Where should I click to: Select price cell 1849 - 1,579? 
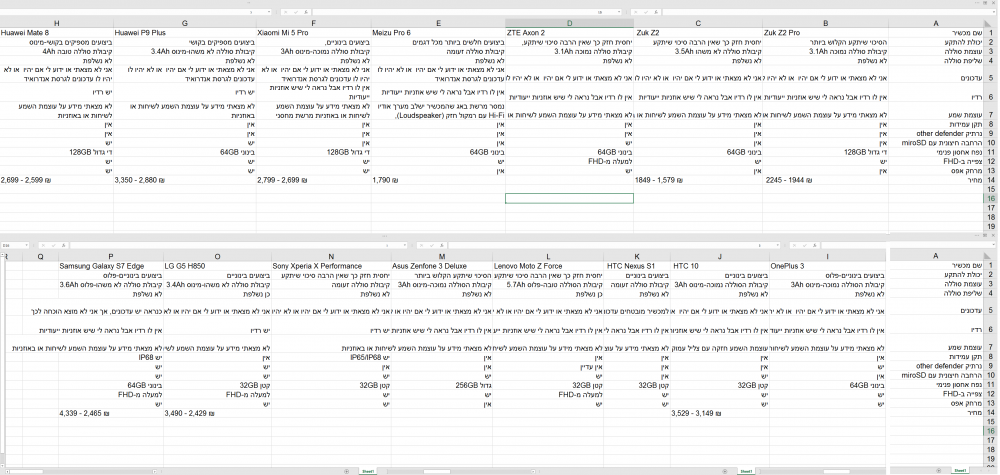coord(698,180)
